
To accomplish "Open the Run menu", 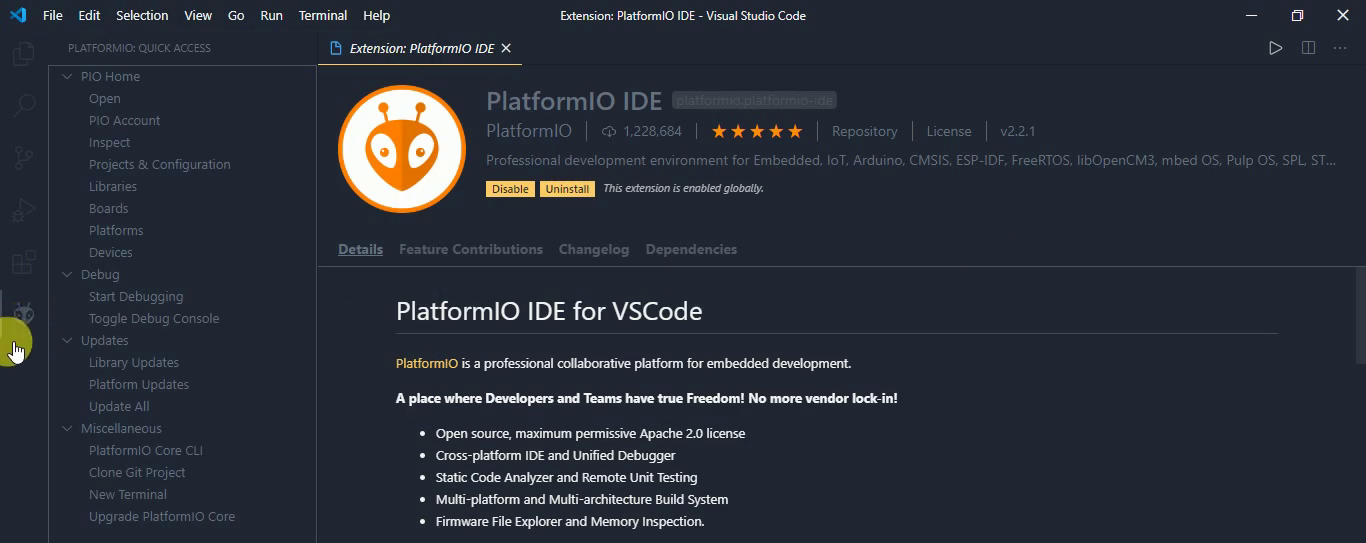I will coord(271,15).
